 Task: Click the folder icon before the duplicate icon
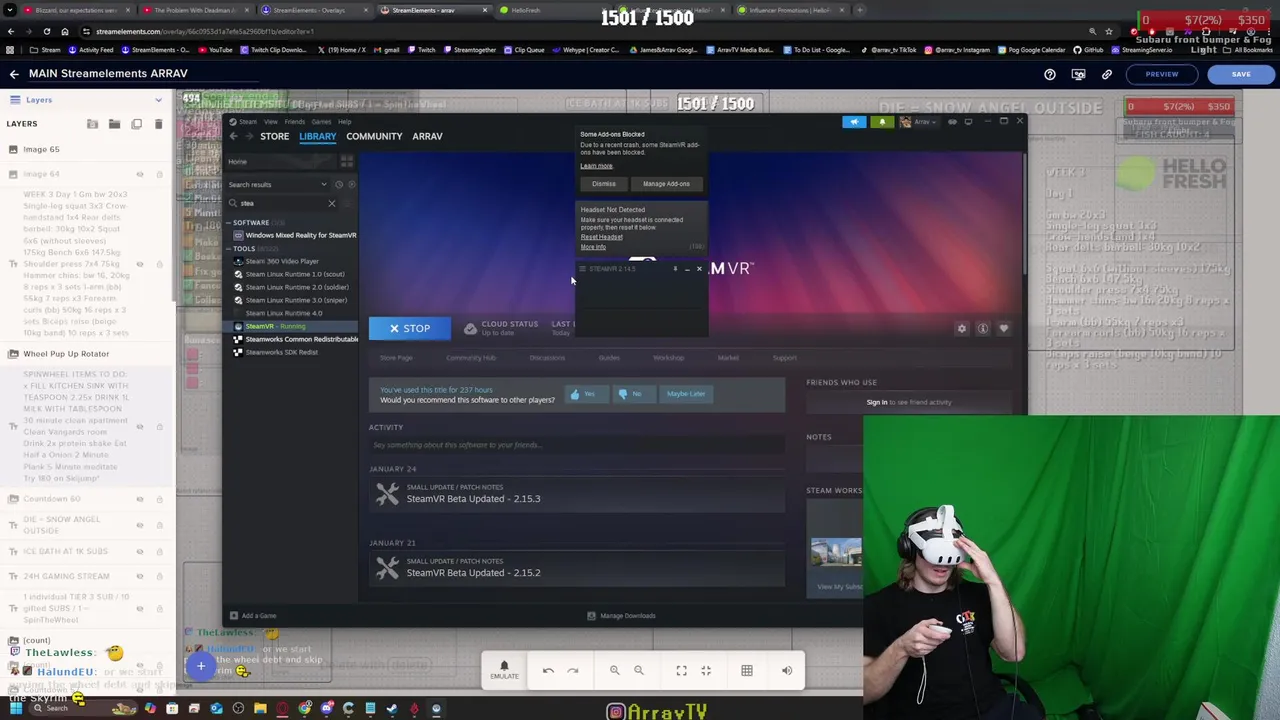[114, 124]
